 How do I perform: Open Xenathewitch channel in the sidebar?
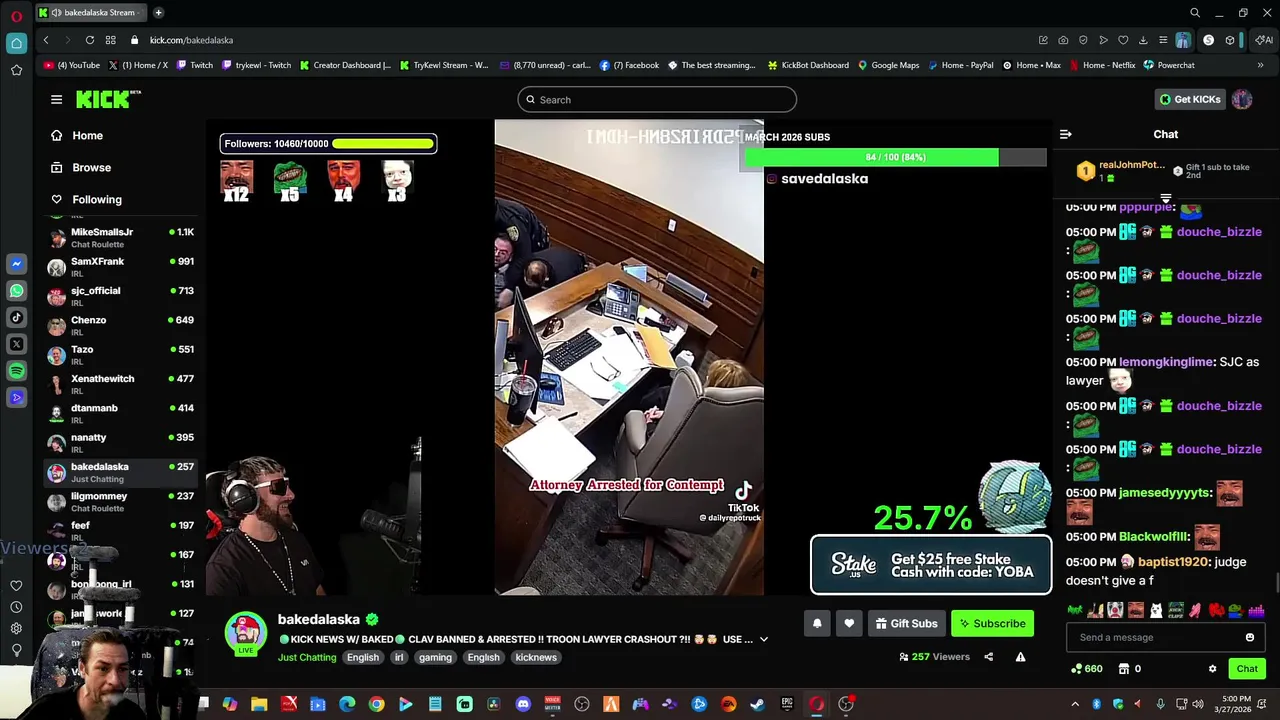[120, 384]
